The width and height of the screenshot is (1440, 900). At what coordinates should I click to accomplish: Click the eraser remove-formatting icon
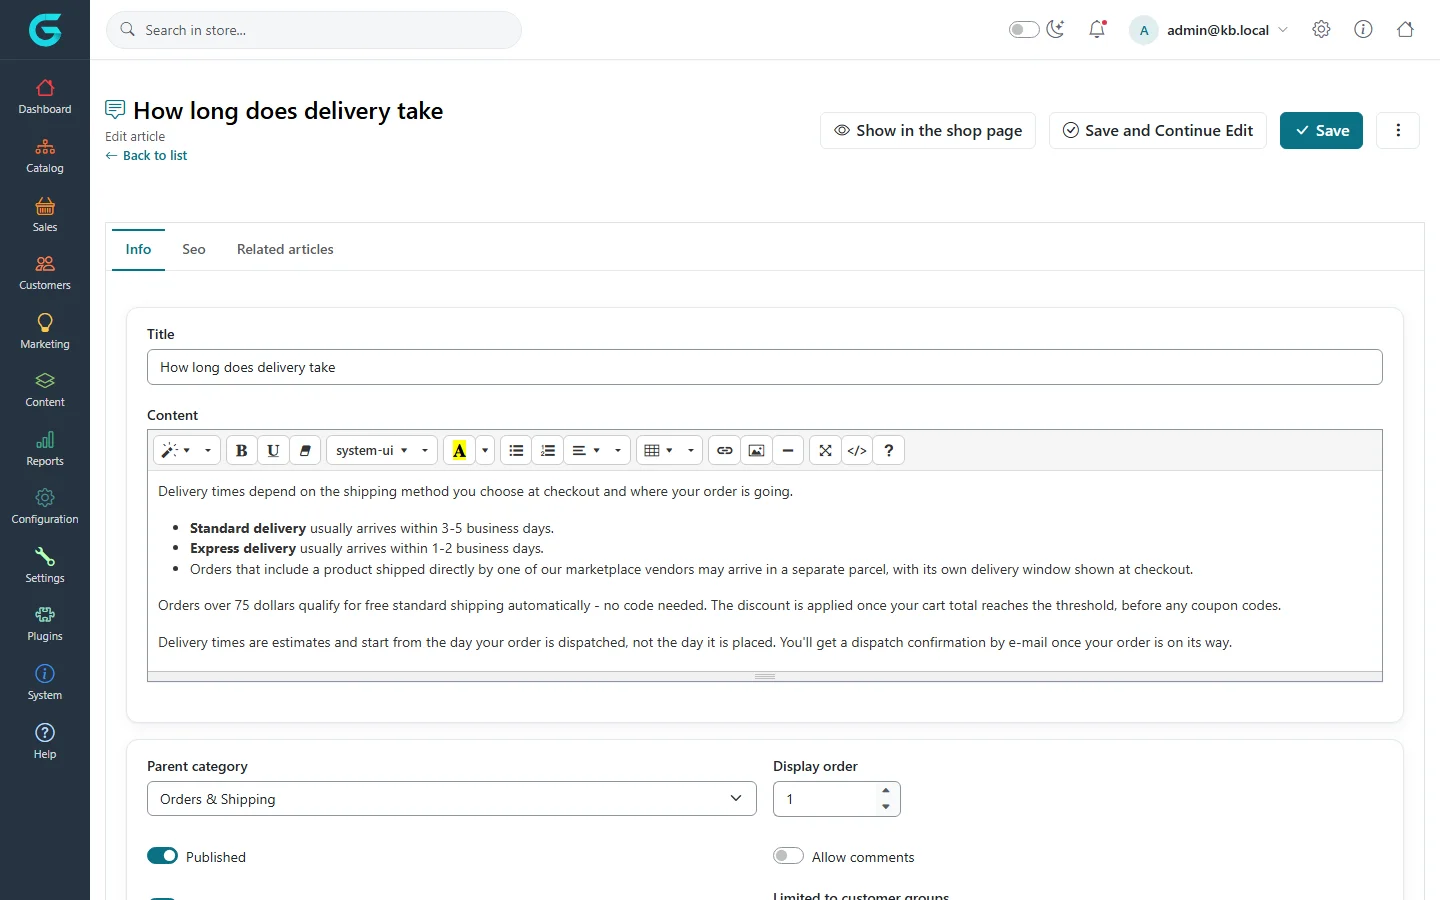tap(305, 451)
